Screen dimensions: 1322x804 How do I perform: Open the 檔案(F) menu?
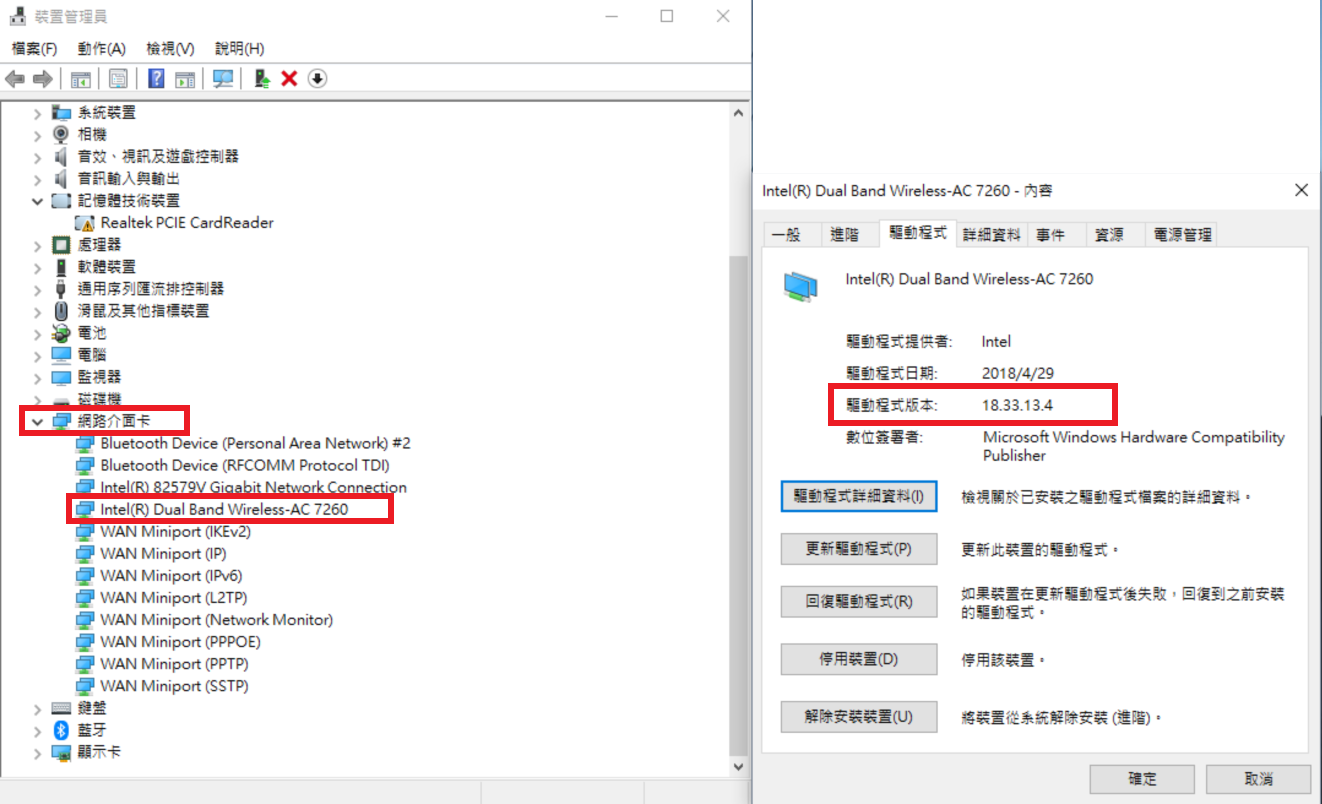[x=34, y=48]
